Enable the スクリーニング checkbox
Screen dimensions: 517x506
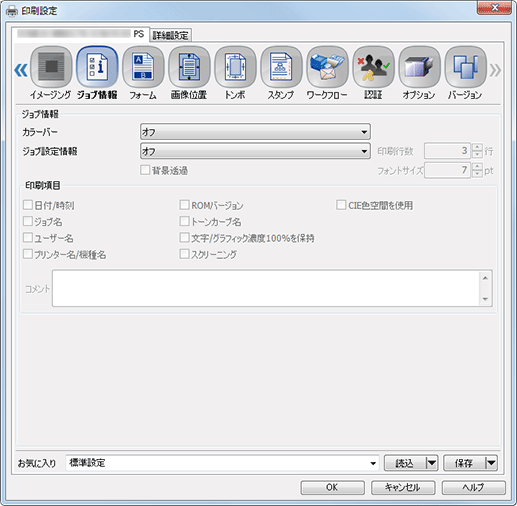pyautogui.click(x=184, y=254)
